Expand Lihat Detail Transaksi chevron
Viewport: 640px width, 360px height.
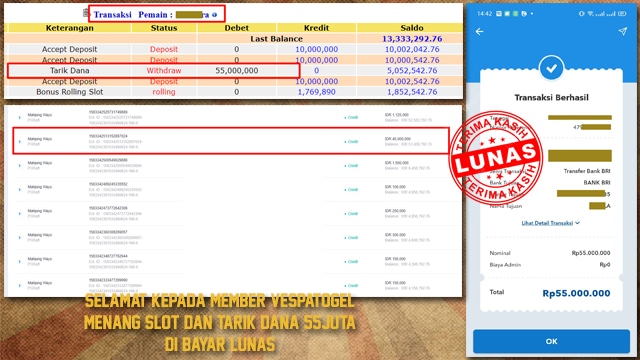click(578, 223)
